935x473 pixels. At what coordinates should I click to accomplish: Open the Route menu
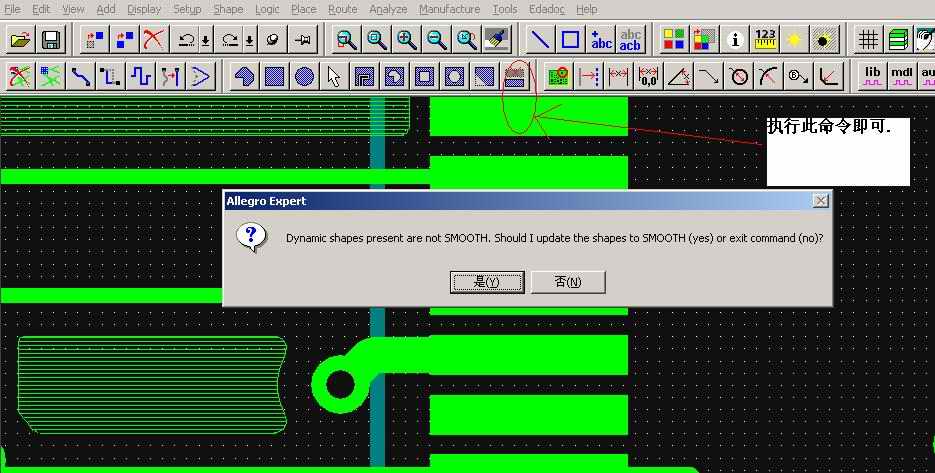[343, 9]
